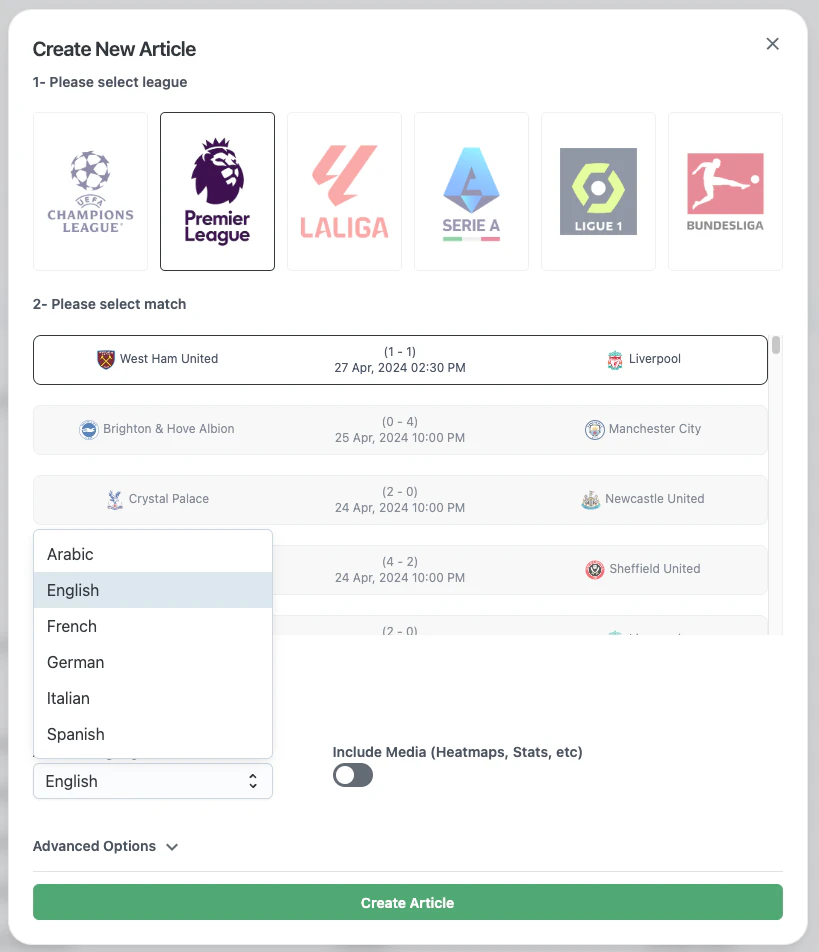This screenshot has width=819, height=952.
Task: Enable Include Media for heatmaps and stats
Action: [352, 775]
